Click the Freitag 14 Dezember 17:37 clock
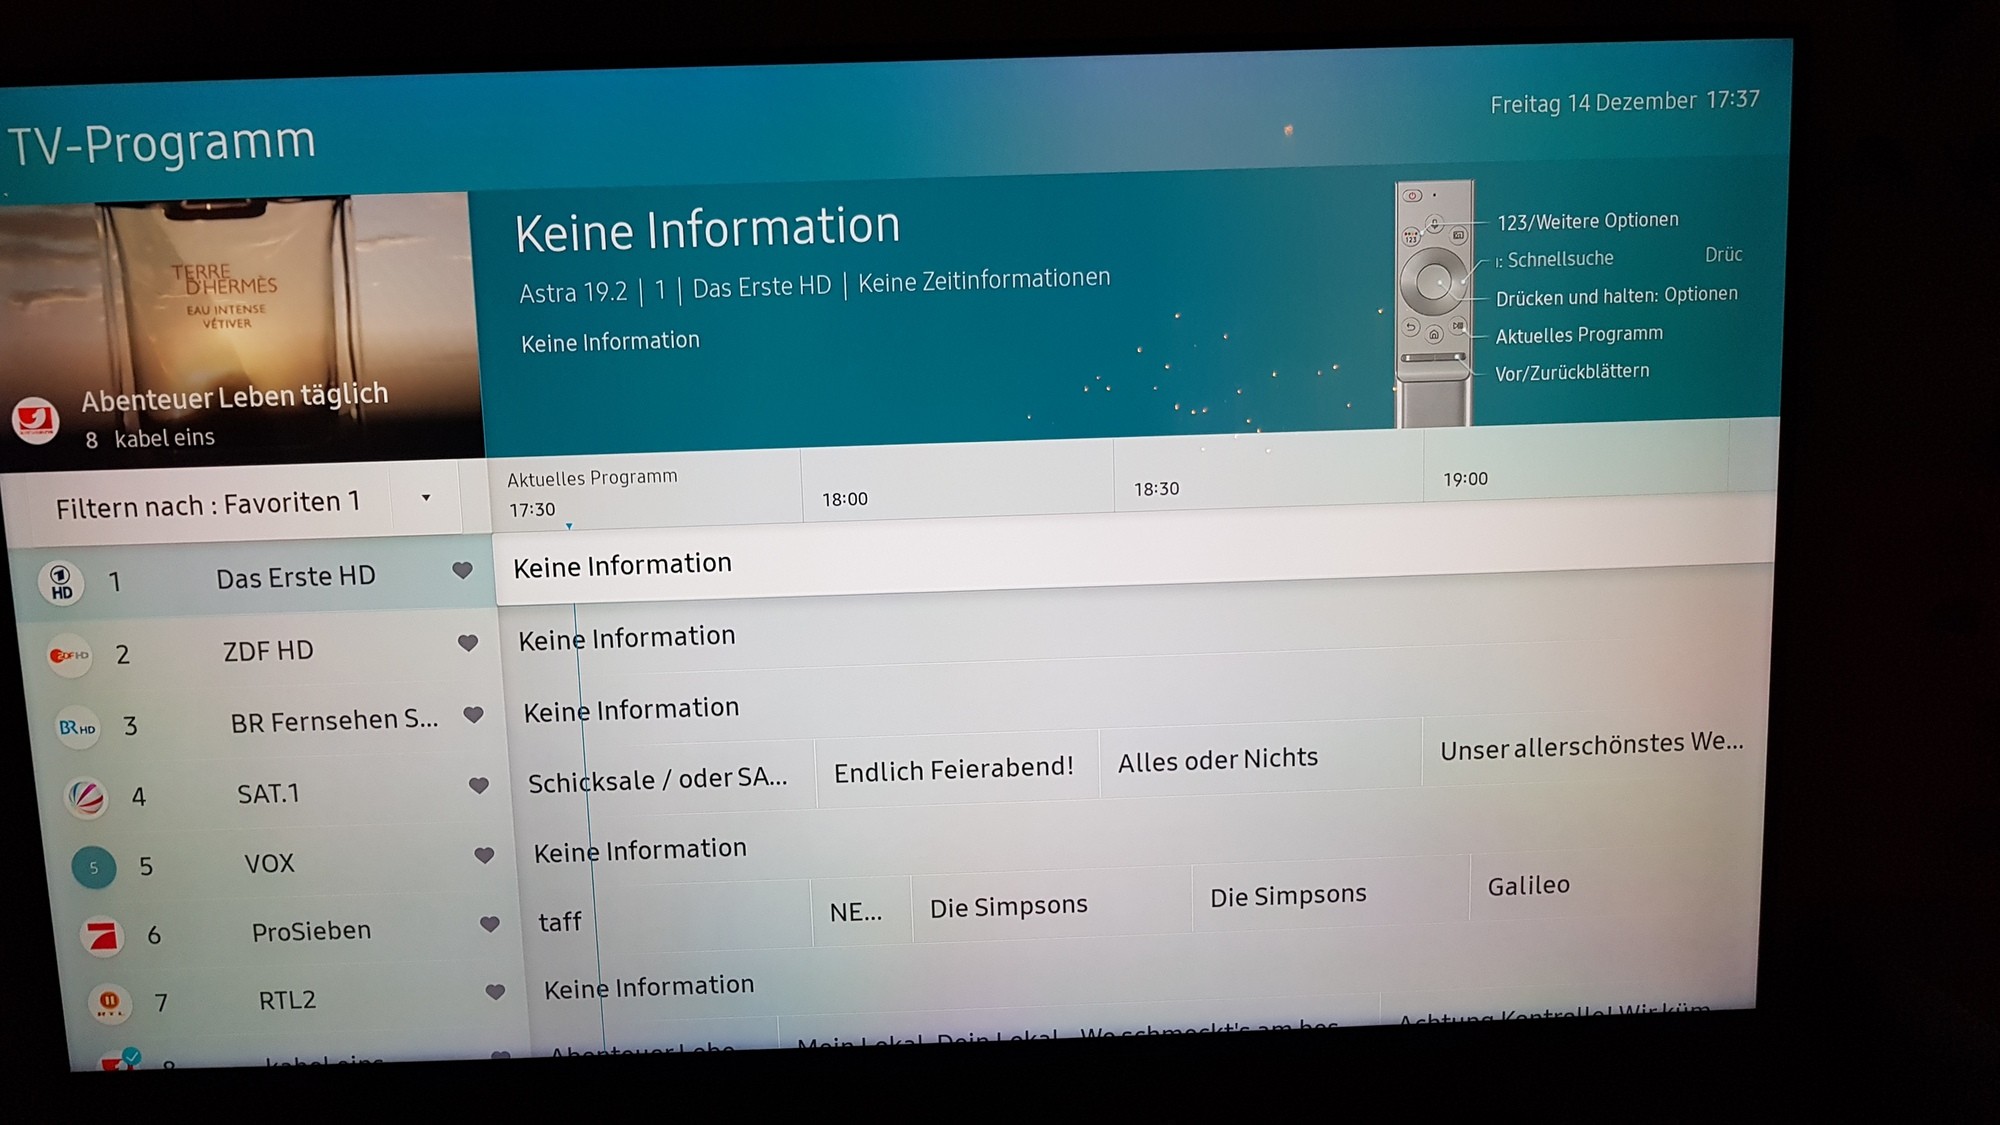This screenshot has width=2000, height=1125. (1624, 101)
